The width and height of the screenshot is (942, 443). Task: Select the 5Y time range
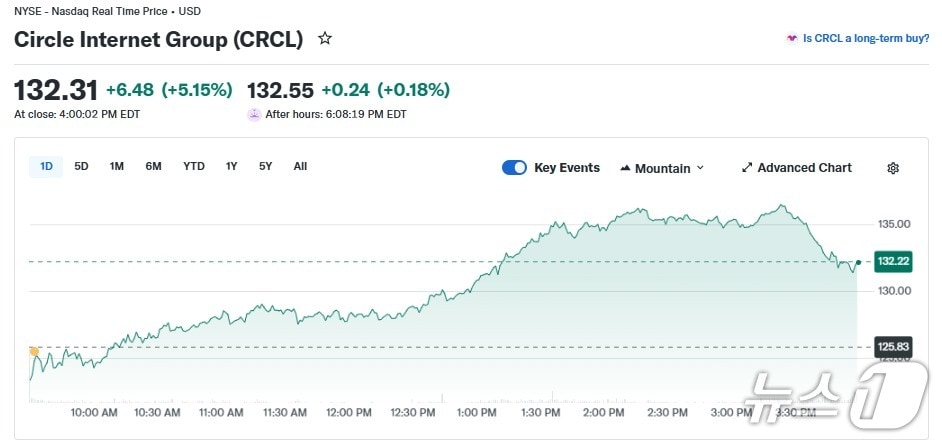click(x=265, y=166)
